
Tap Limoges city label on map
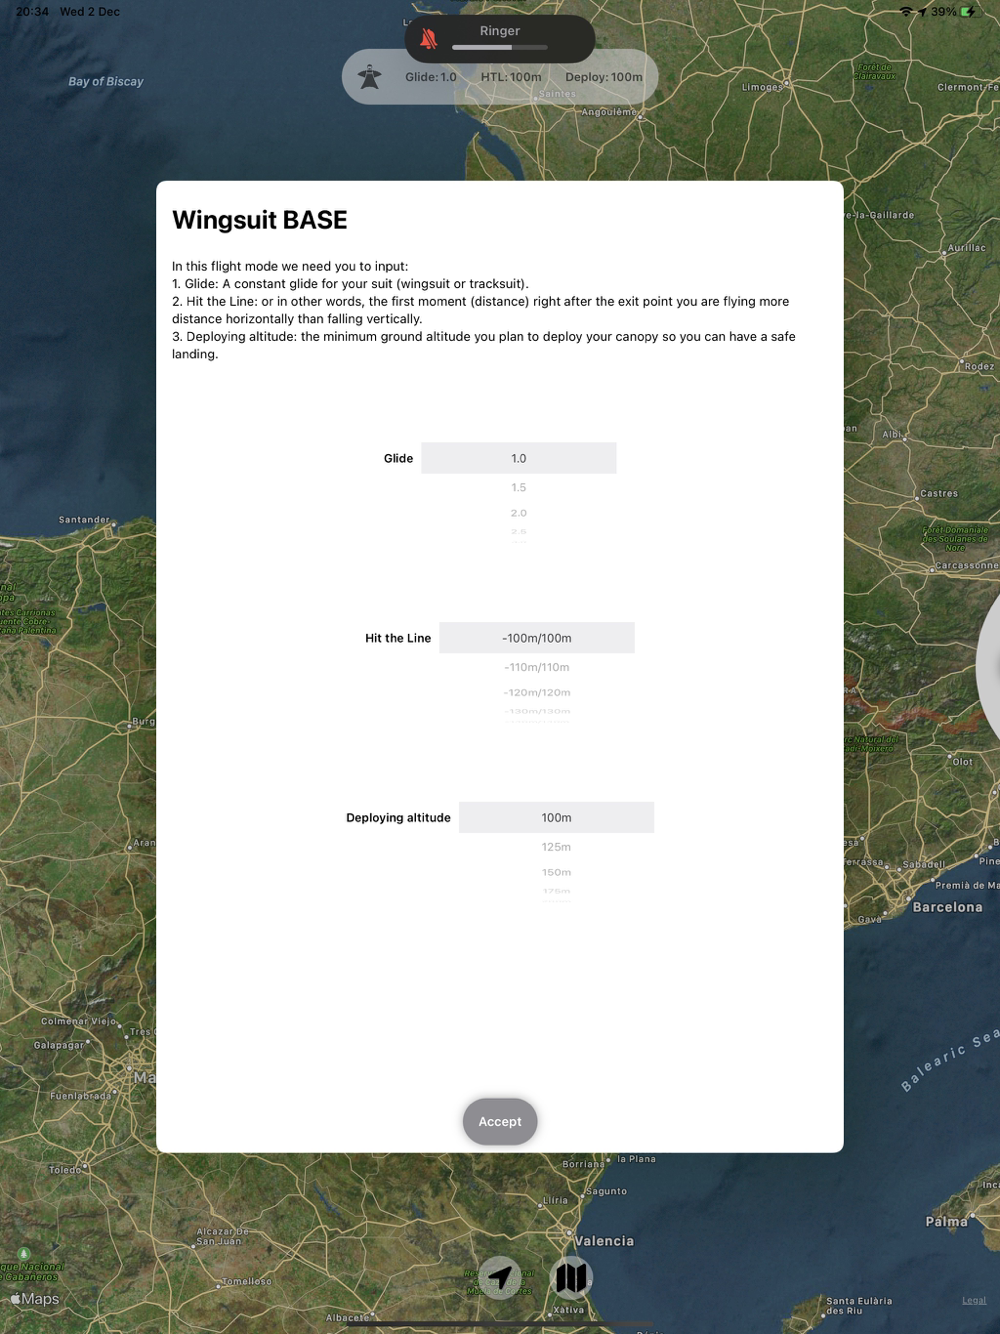pos(762,87)
